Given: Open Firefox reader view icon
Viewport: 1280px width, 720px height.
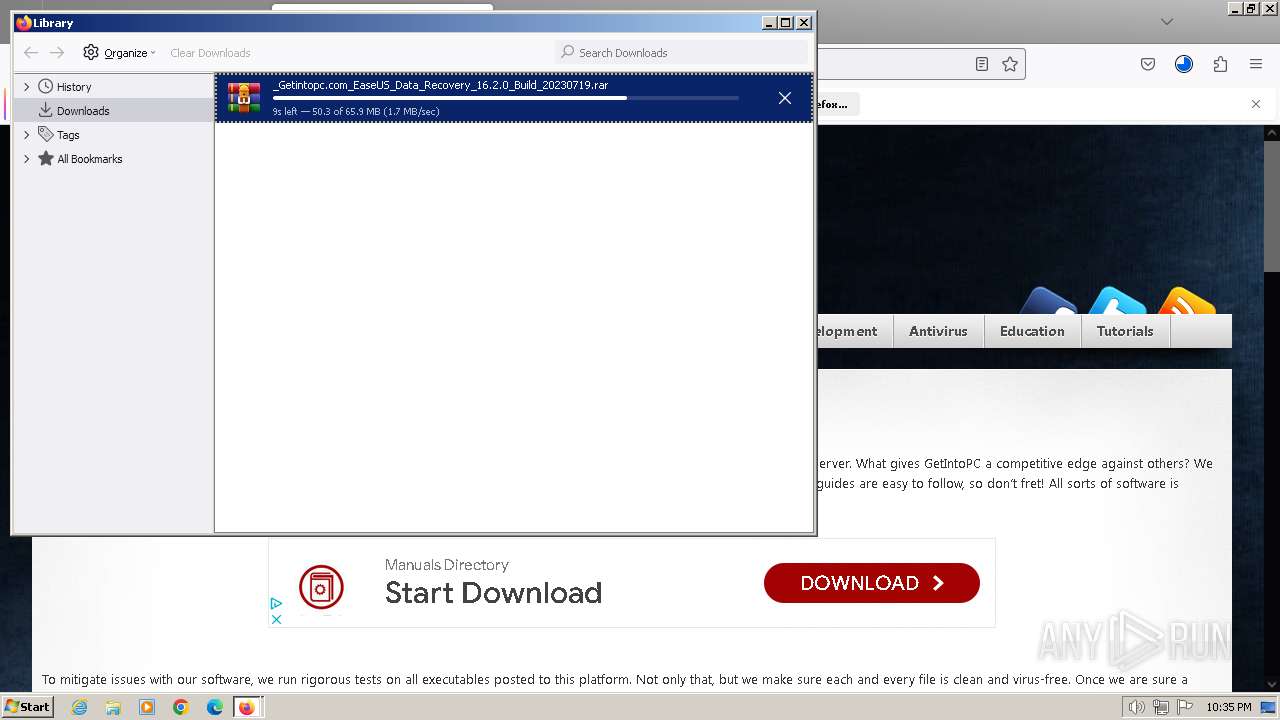Looking at the screenshot, I should [982, 64].
